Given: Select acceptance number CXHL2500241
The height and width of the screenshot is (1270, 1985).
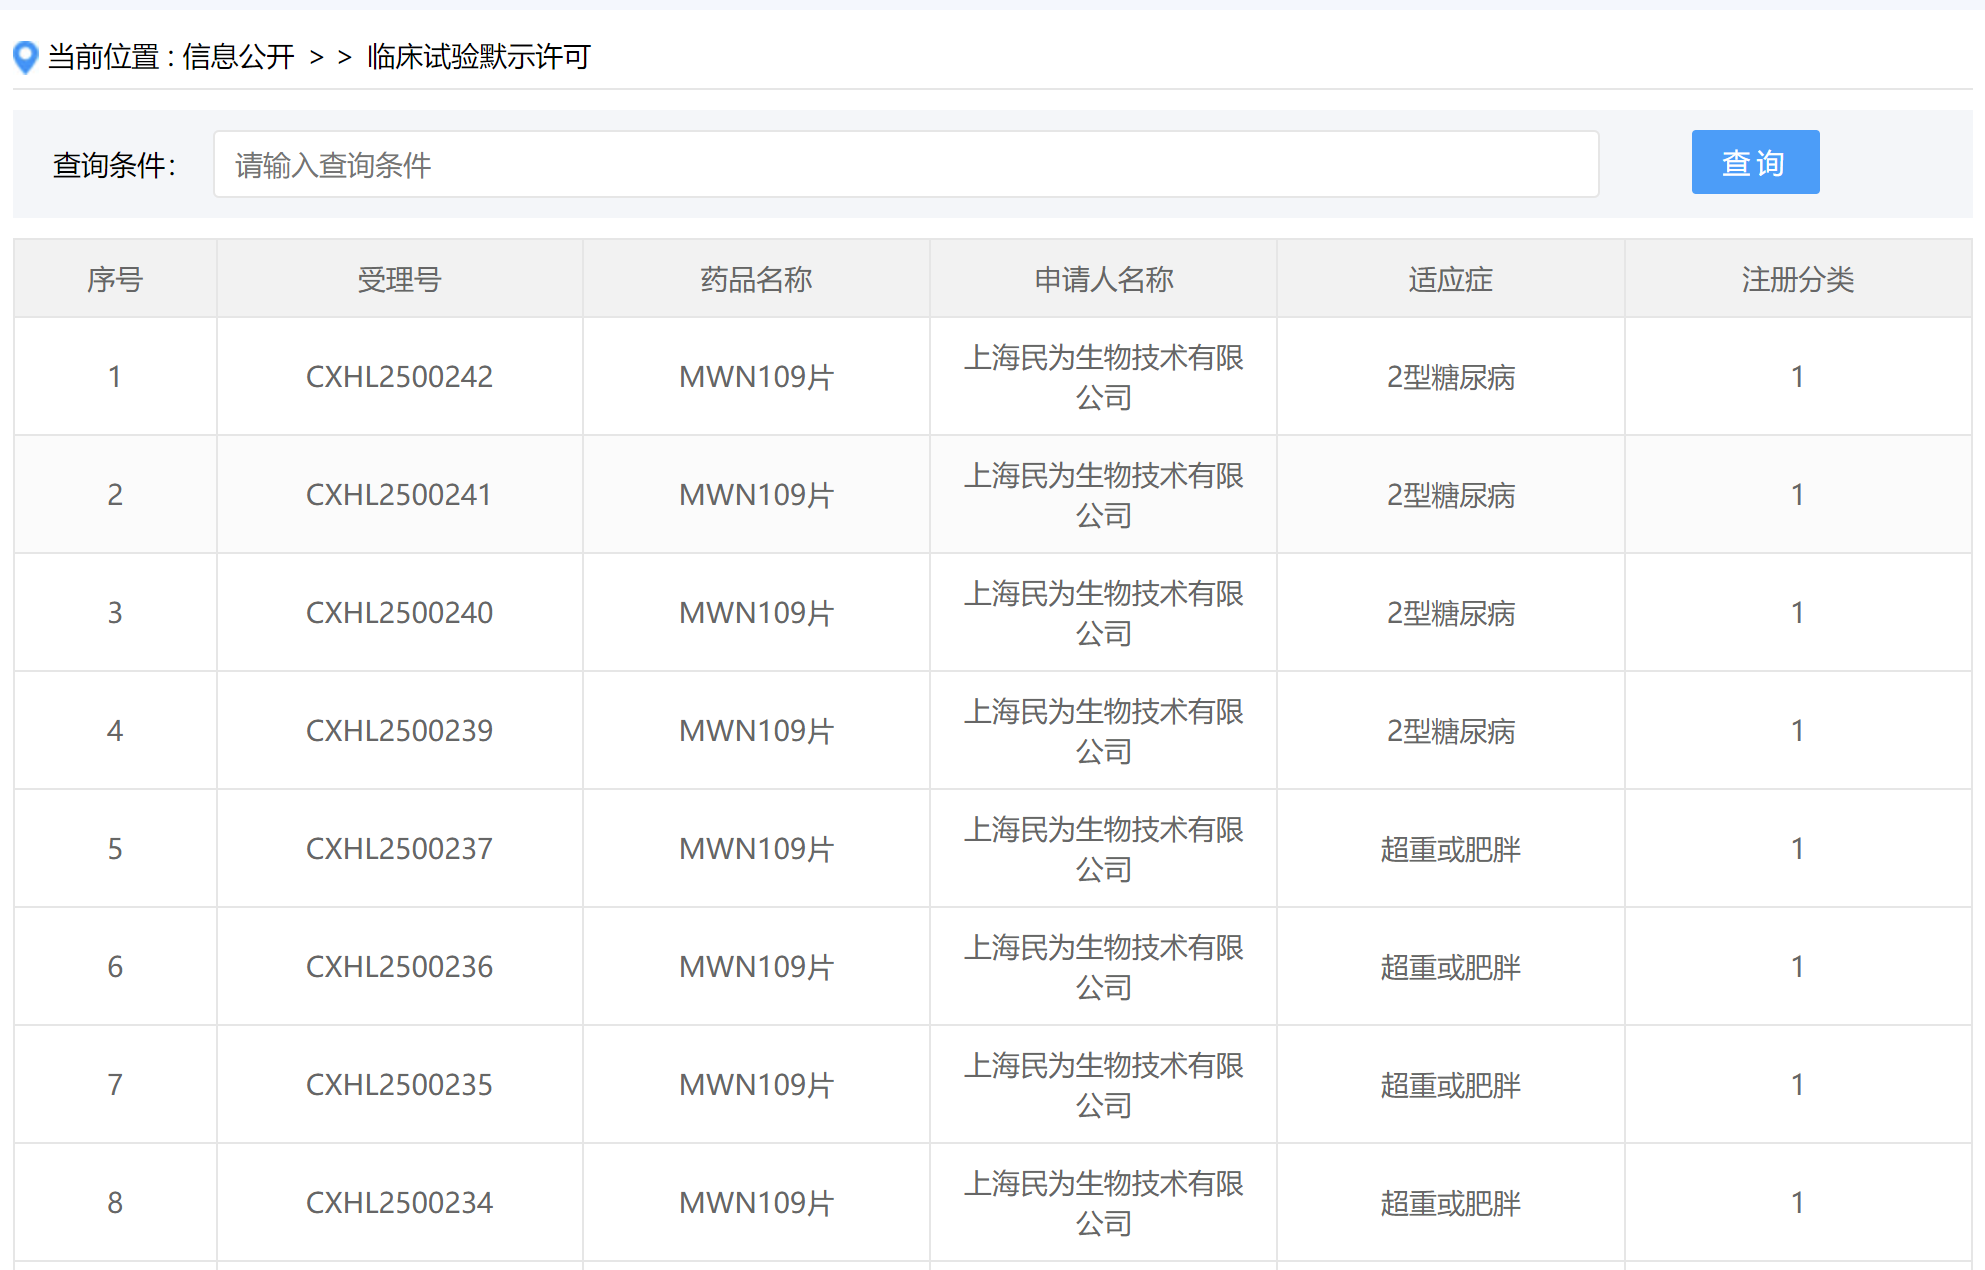Looking at the screenshot, I should [399, 495].
